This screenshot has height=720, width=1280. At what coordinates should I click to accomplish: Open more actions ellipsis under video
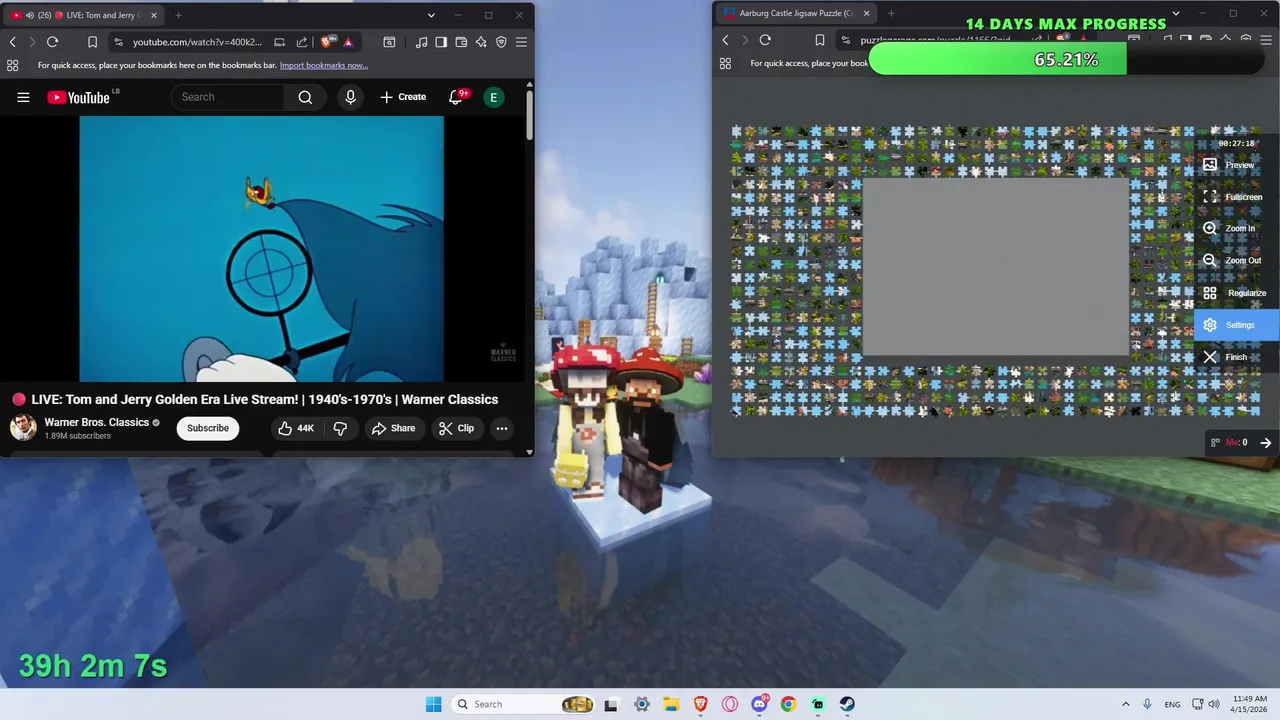point(502,428)
